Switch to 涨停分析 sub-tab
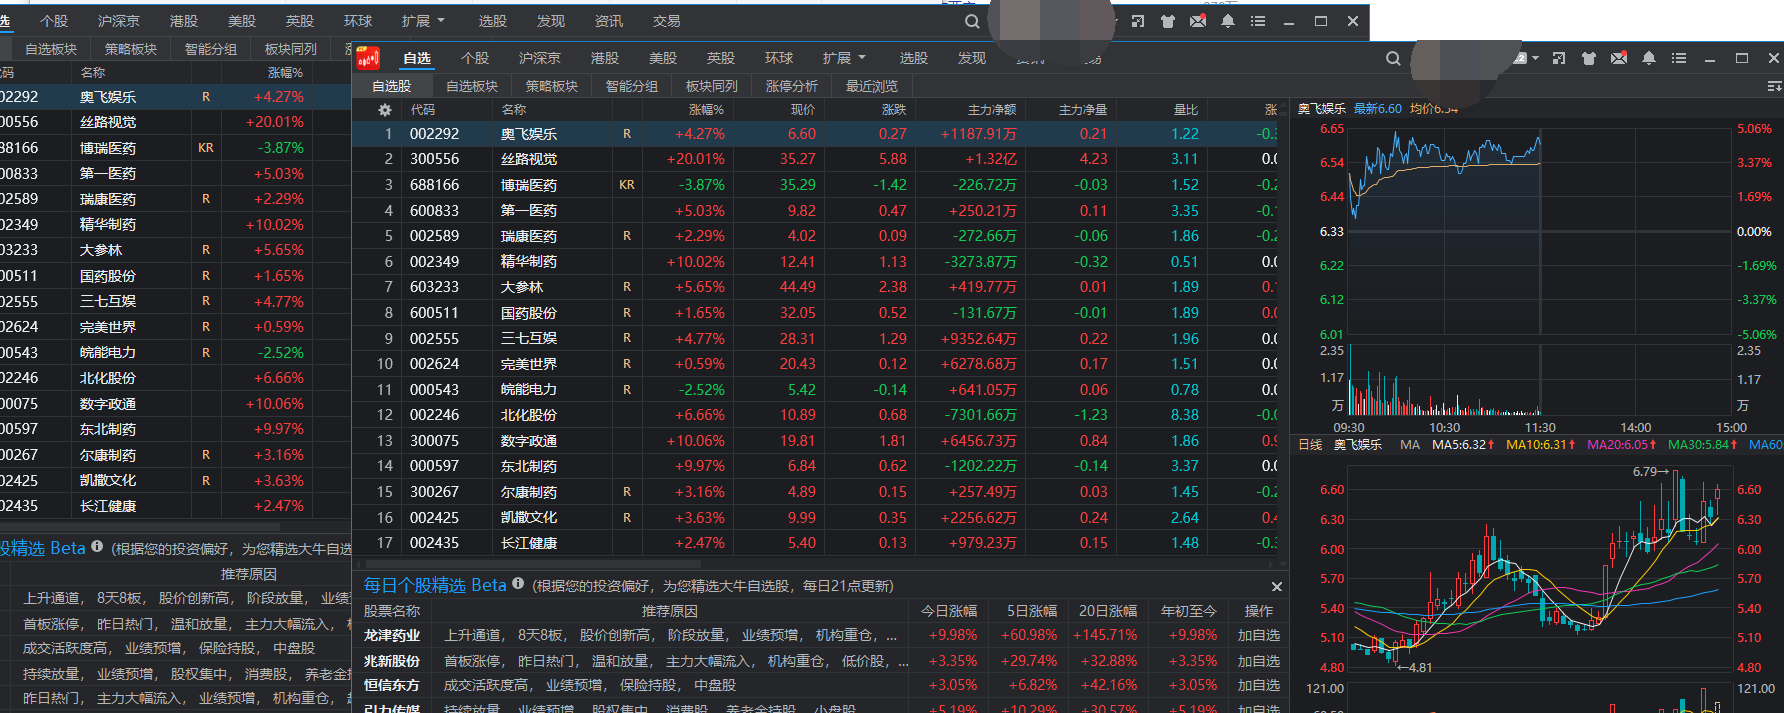 (792, 86)
